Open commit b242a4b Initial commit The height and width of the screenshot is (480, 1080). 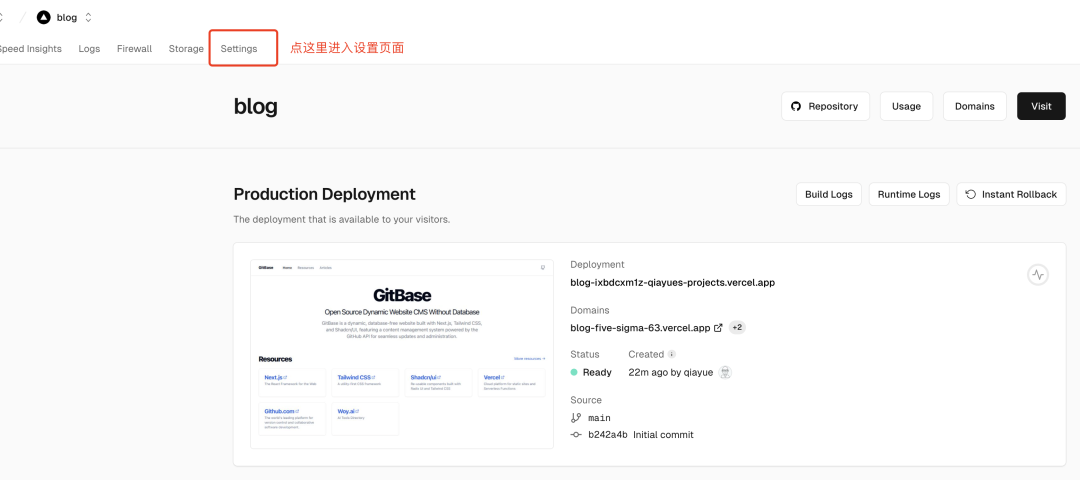641,435
